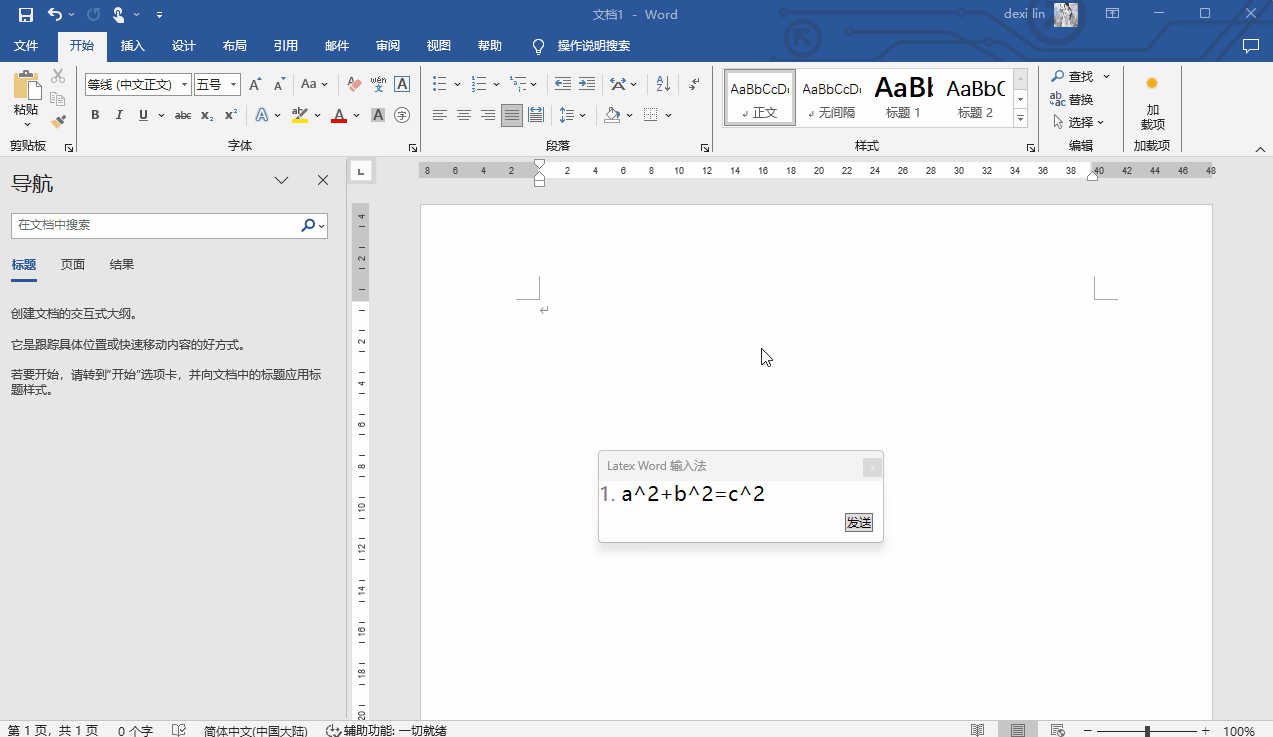Switch to the Insert tab
This screenshot has width=1273, height=737.
tap(133, 46)
